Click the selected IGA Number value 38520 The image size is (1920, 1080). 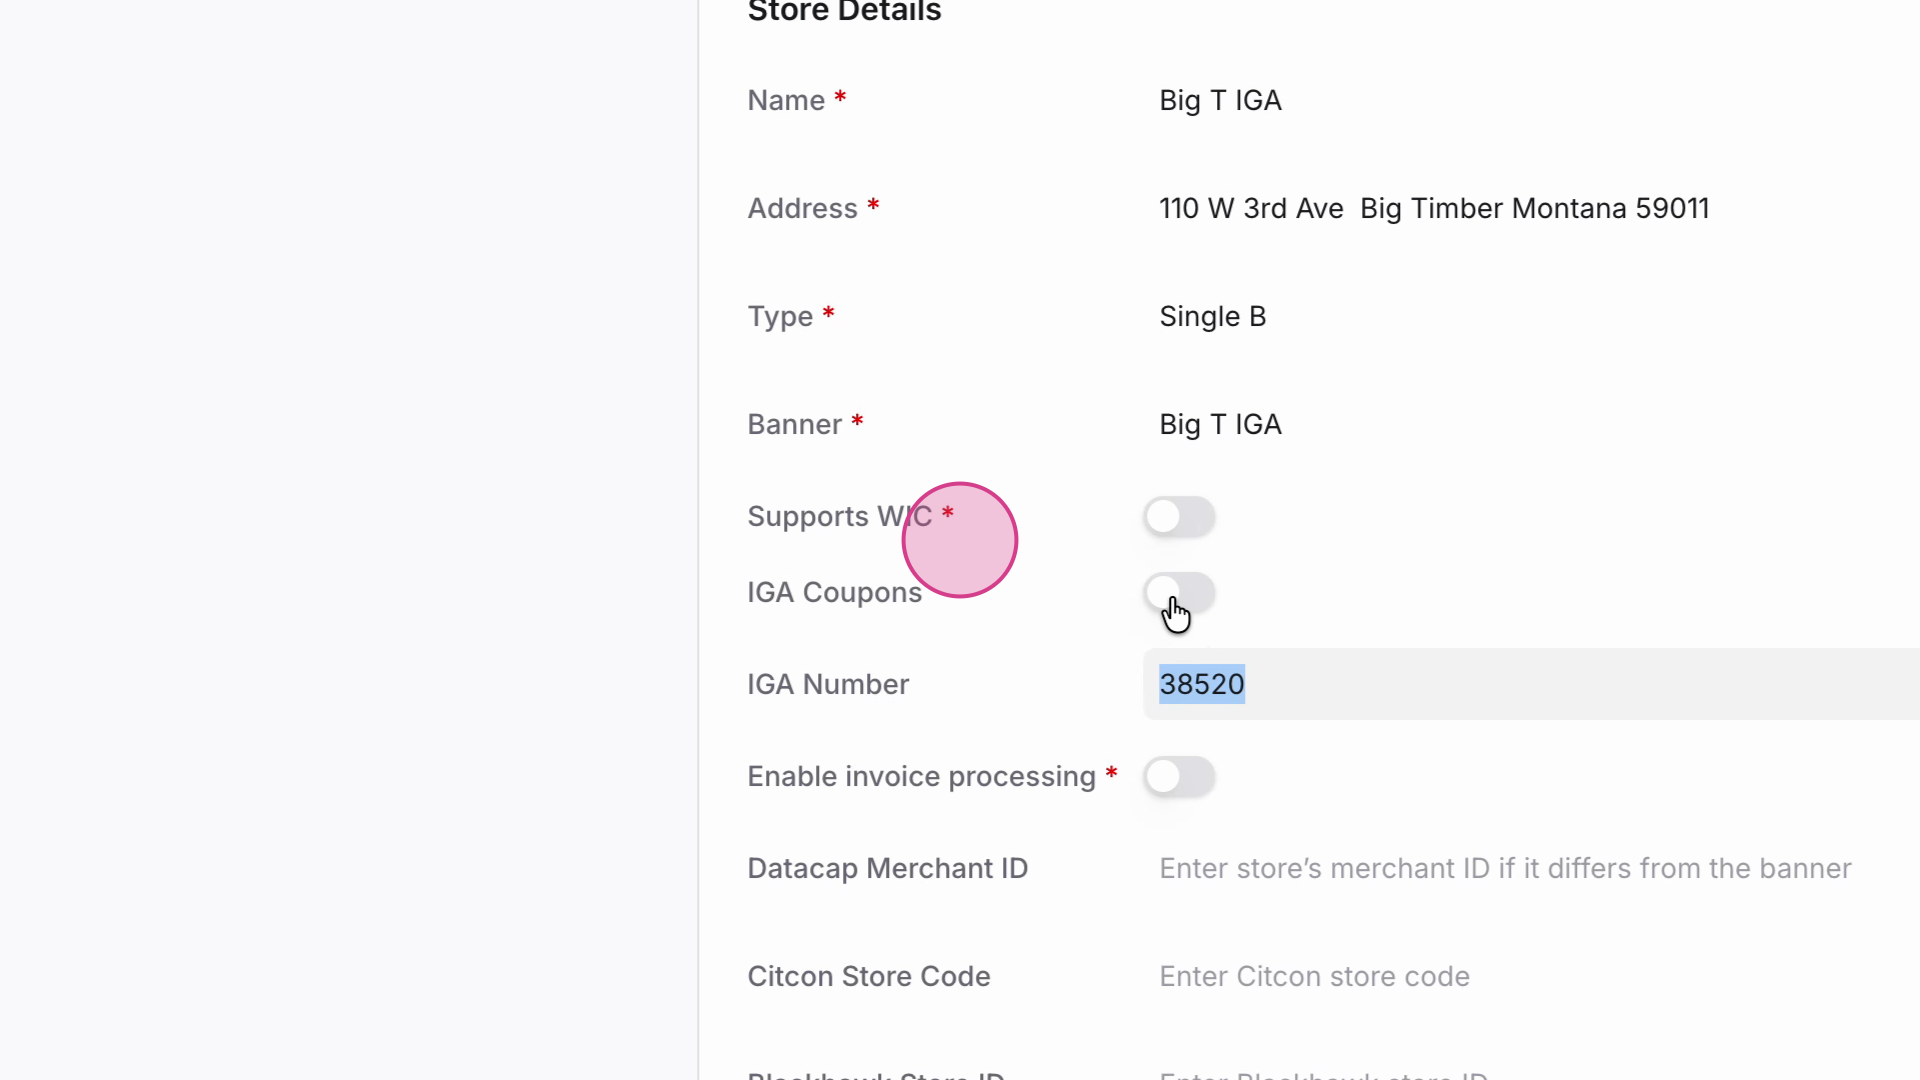(1201, 684)
